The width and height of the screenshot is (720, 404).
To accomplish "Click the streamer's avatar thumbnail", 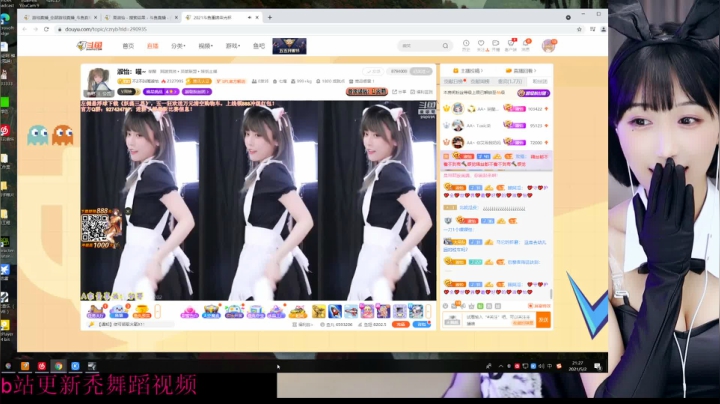I will point(99,81).
